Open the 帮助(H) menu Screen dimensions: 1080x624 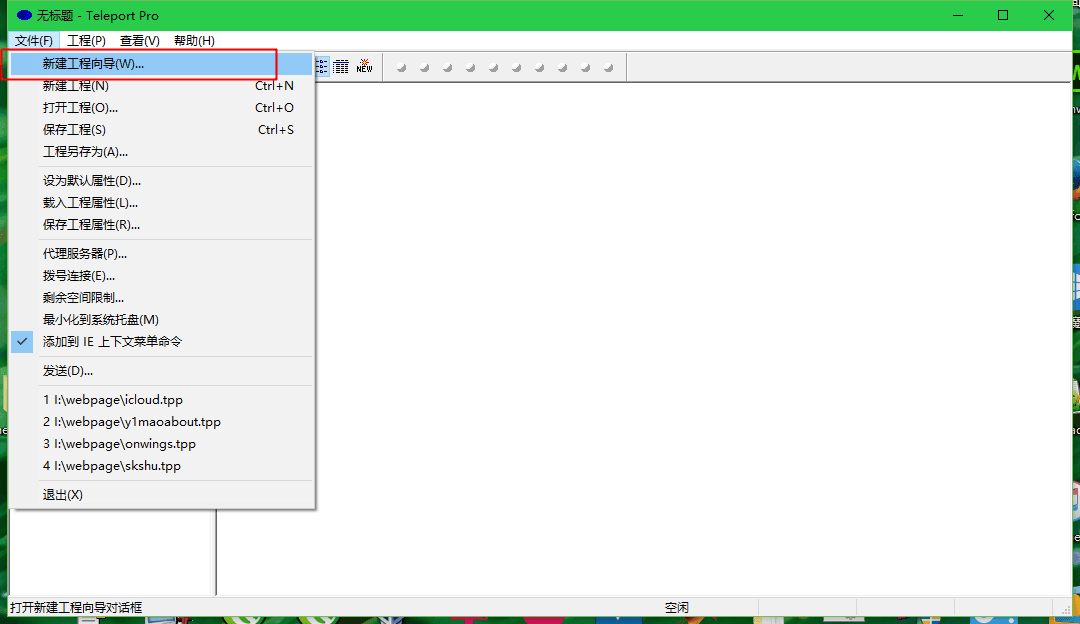coord(194,41)
